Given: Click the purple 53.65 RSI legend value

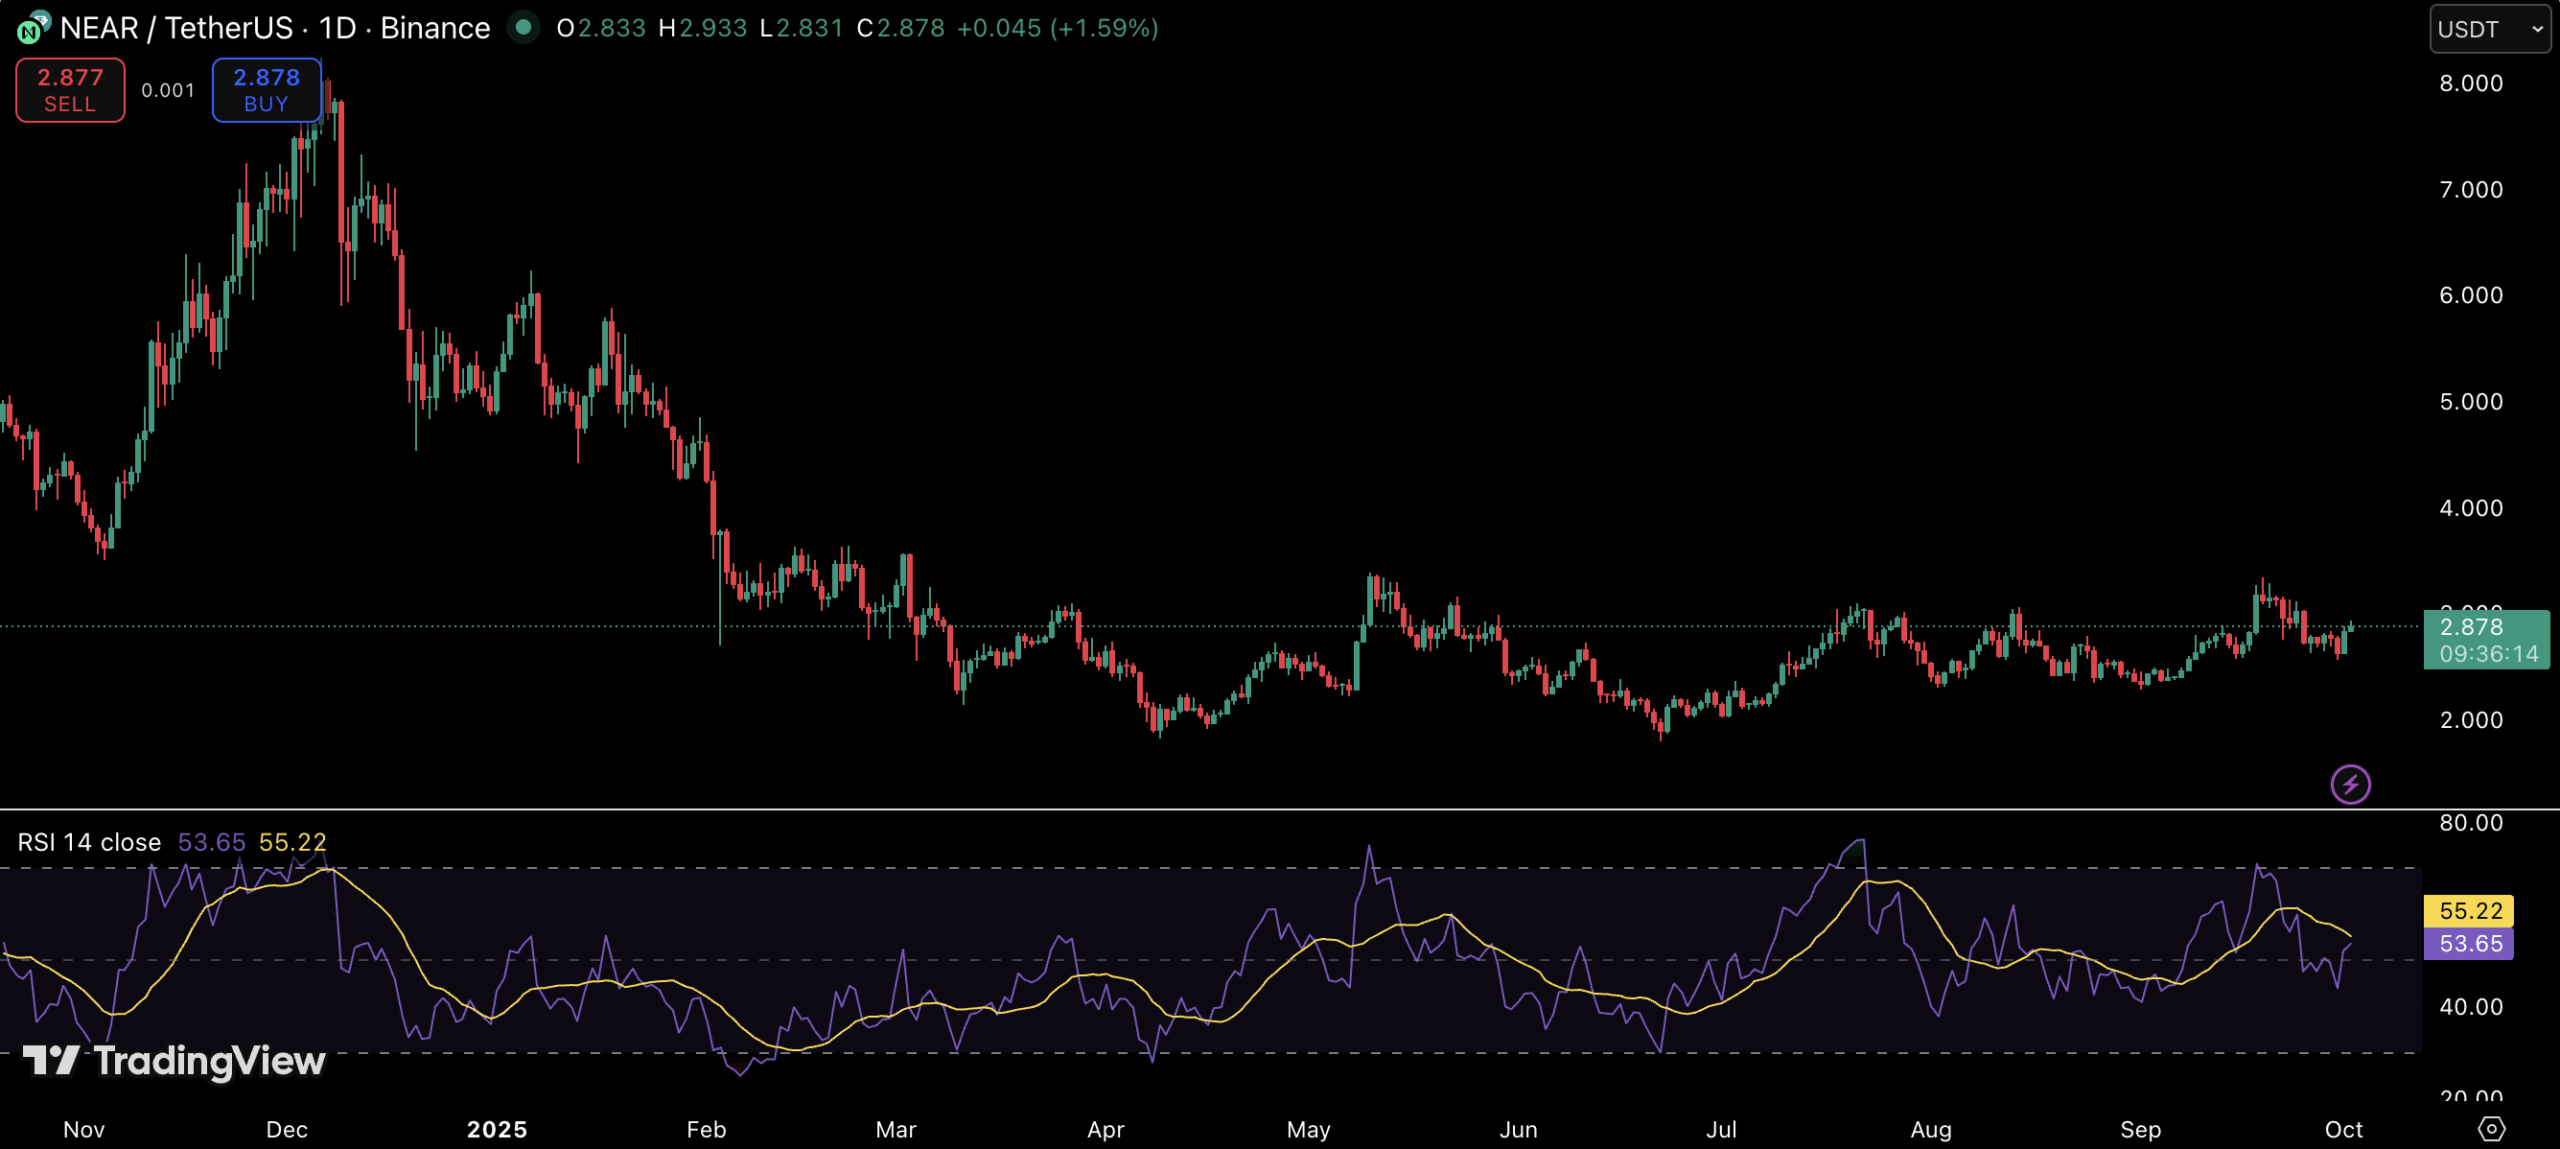Looking at the screenshot, I should coord(211,842).
